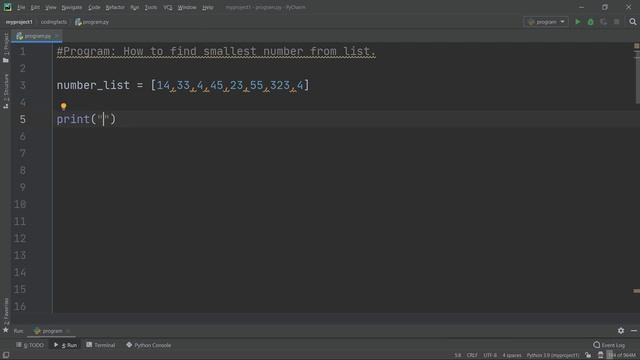Close the program tab in Run panel
The height and width of the screenshot is (360, 640).
point(68,331)
